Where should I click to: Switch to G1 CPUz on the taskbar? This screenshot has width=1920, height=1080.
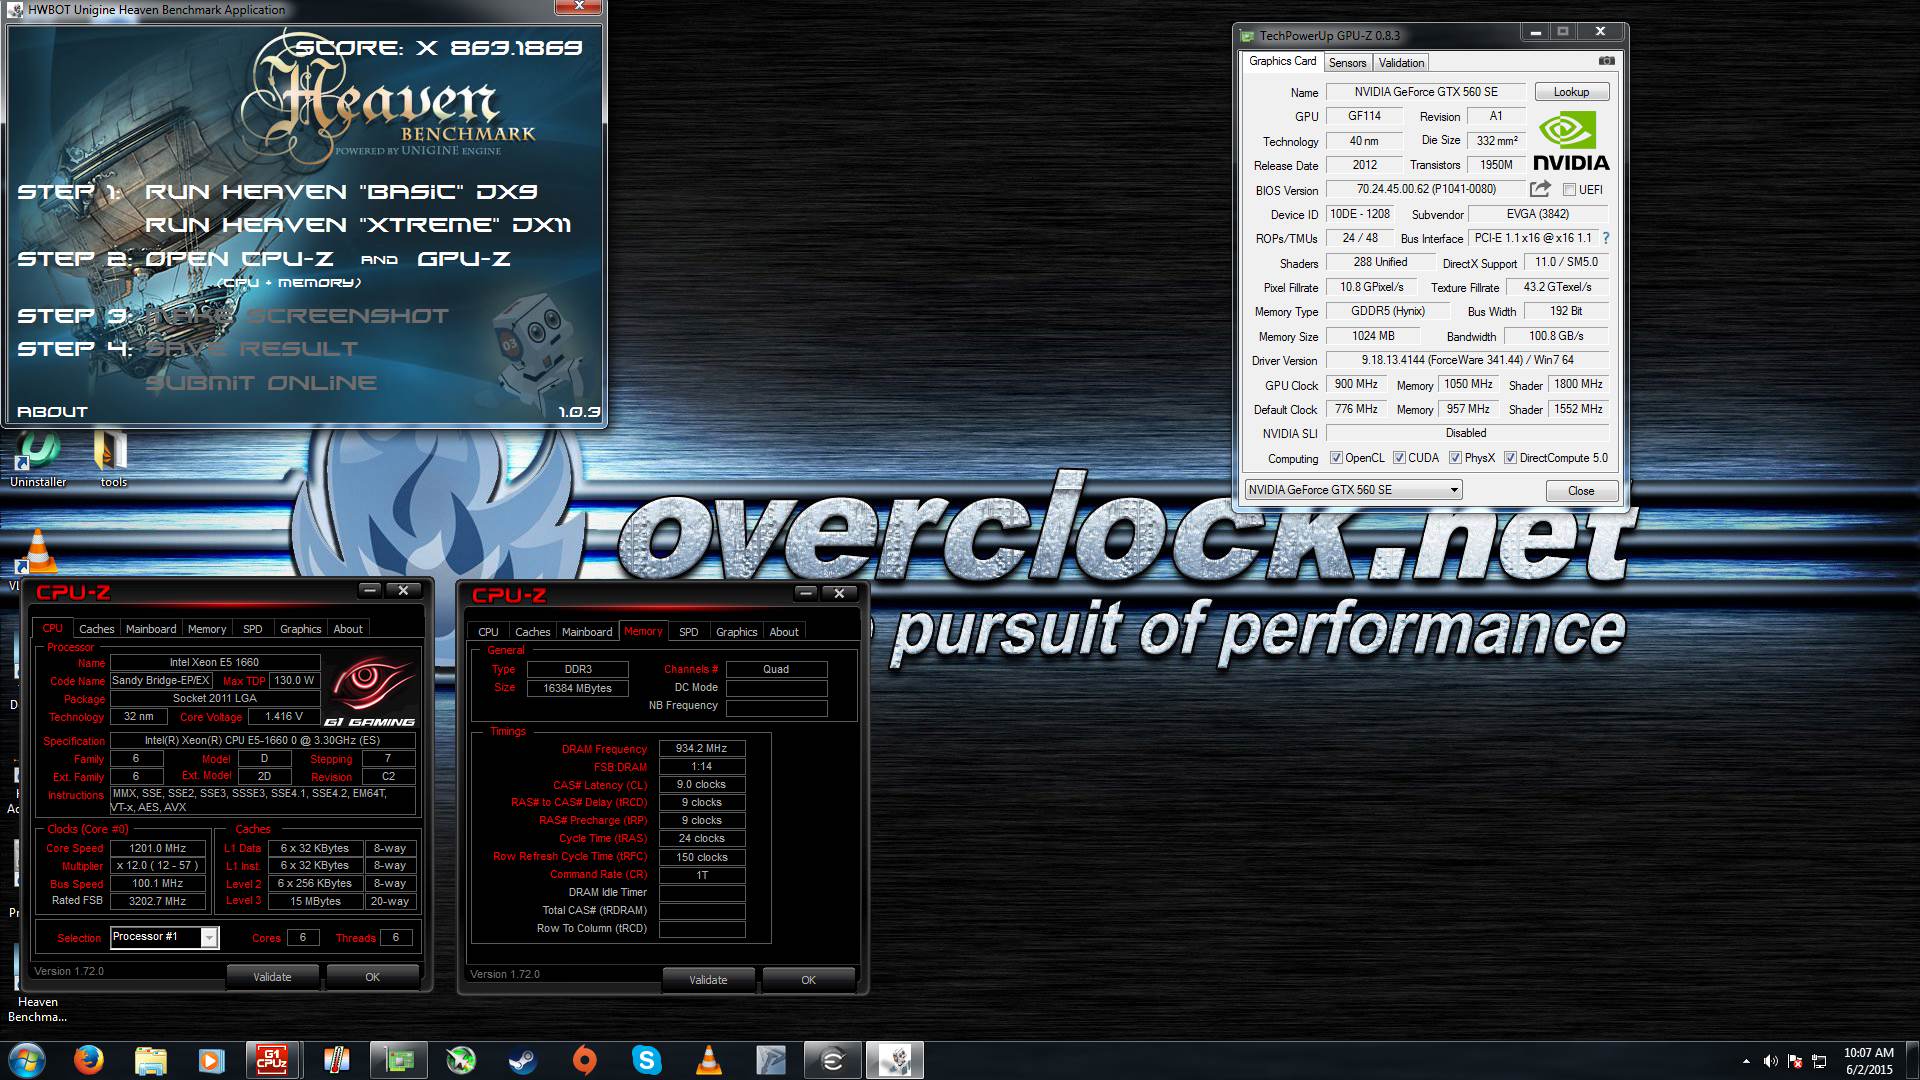tap(272, 1060)
